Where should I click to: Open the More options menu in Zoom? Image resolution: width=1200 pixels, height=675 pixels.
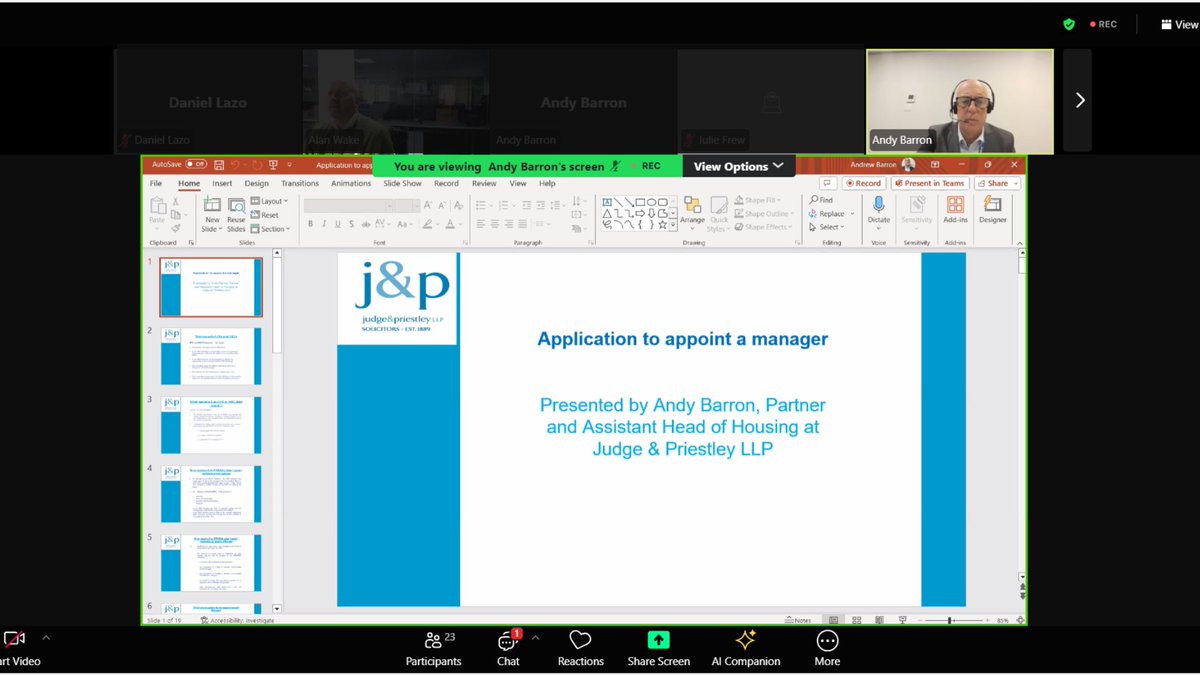(x=827, y=648)
